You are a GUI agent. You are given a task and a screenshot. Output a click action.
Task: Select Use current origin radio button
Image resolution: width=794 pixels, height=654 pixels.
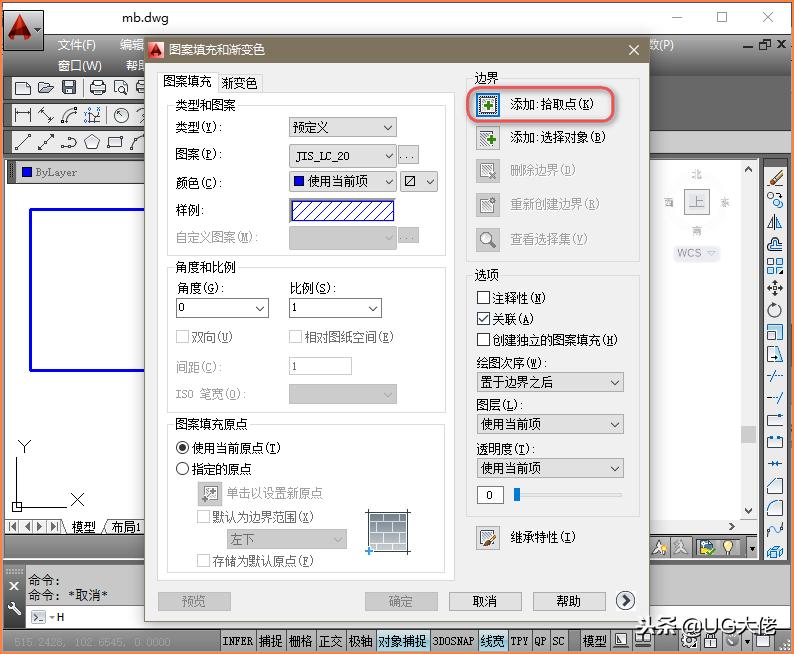pos(182,448)
